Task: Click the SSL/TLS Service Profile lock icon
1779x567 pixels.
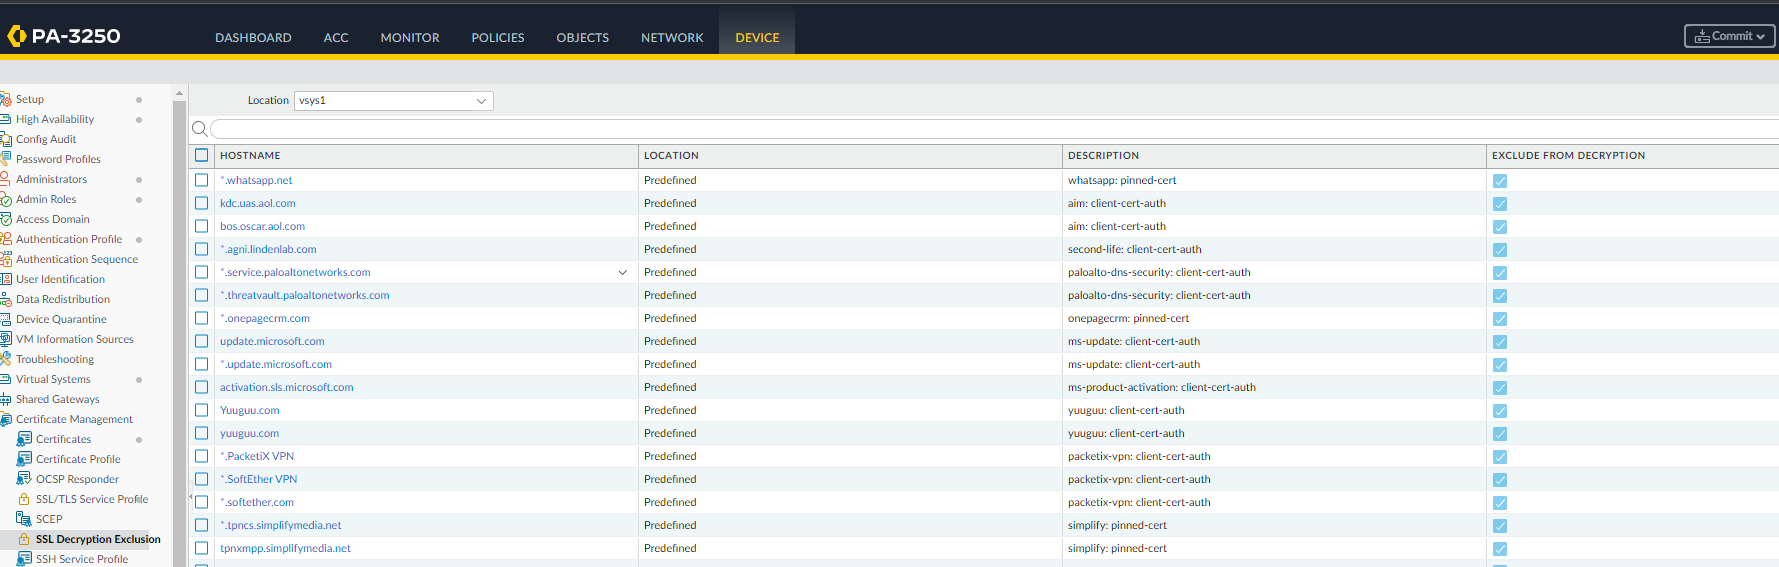Action: point(24,499)
